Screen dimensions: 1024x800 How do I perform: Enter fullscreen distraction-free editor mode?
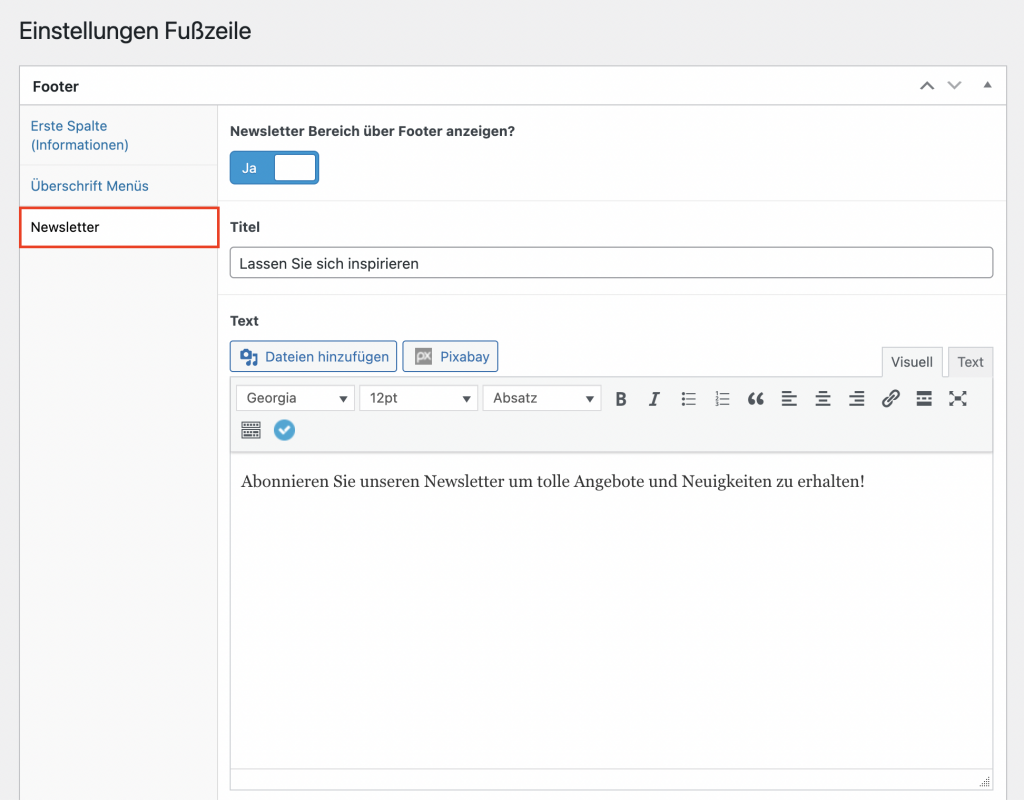pos(957,399)
